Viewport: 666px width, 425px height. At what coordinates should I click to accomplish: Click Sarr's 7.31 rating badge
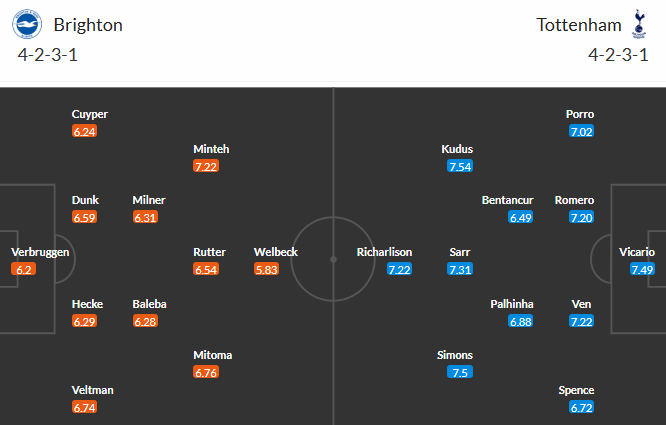[460, 270]
